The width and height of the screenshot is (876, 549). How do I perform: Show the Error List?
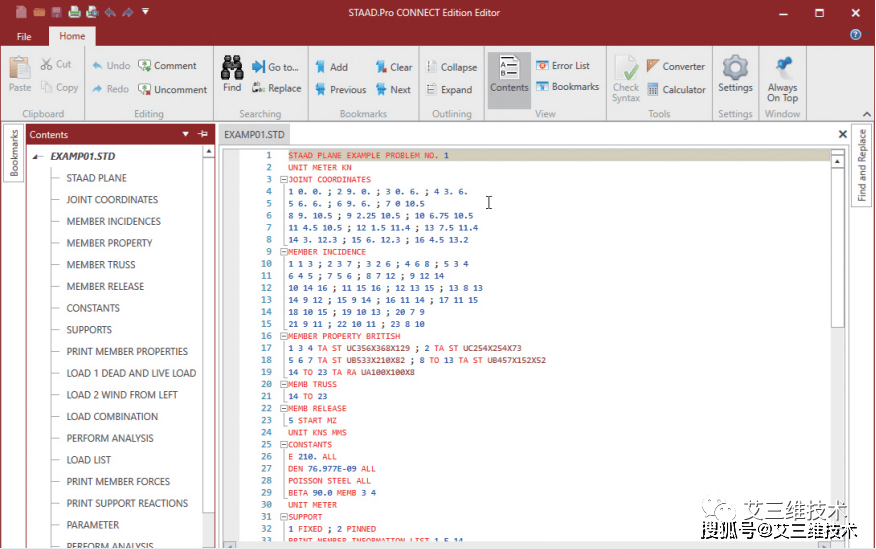point(563,65)
